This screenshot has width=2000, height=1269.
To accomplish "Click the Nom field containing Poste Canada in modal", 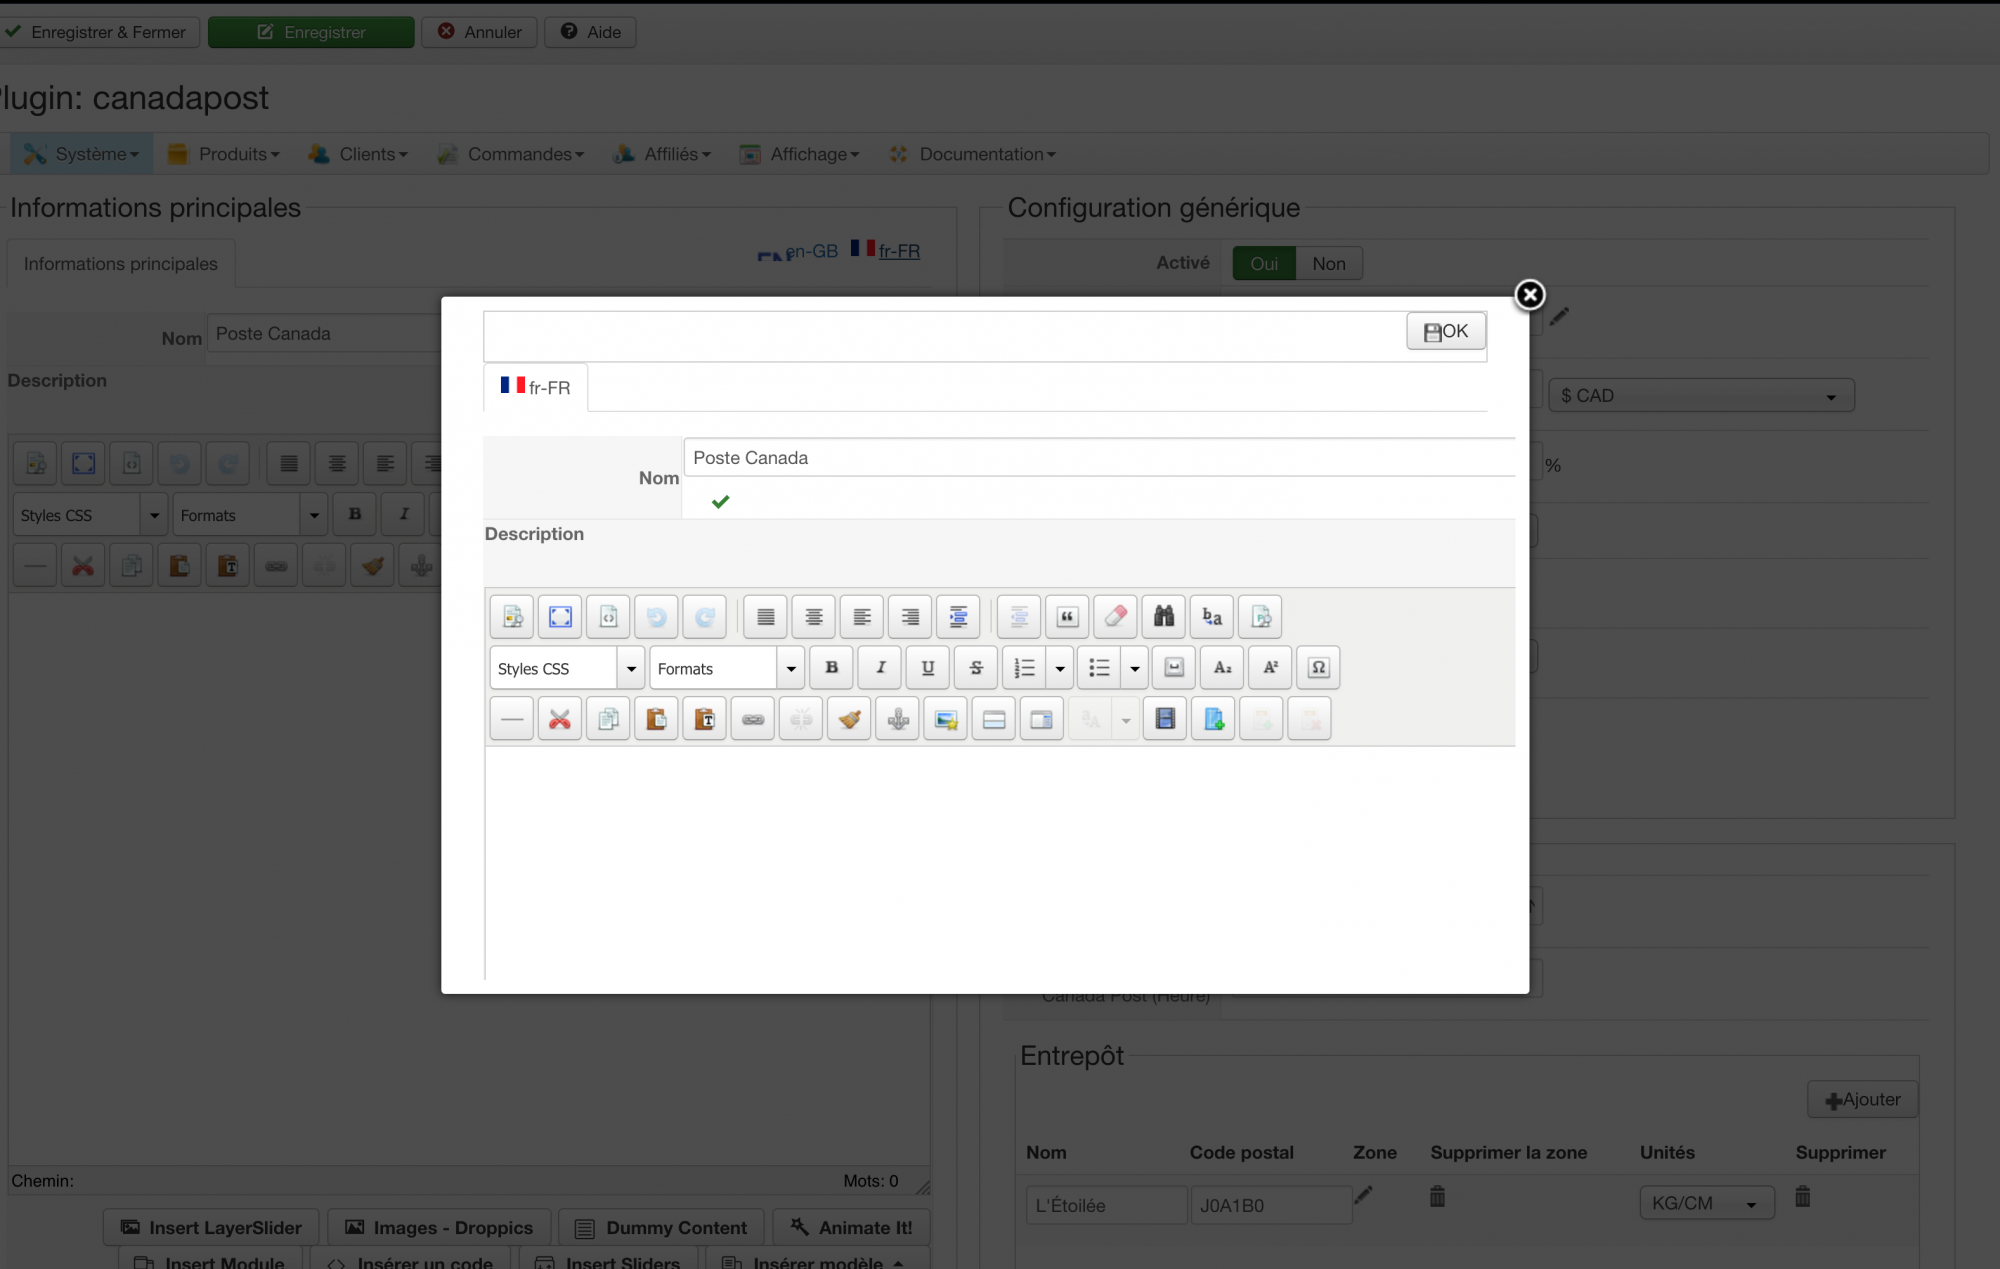I will coord(1100,458).
